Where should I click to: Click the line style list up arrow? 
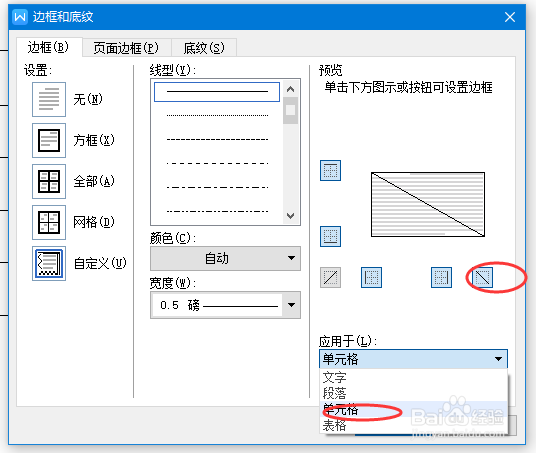291,89
